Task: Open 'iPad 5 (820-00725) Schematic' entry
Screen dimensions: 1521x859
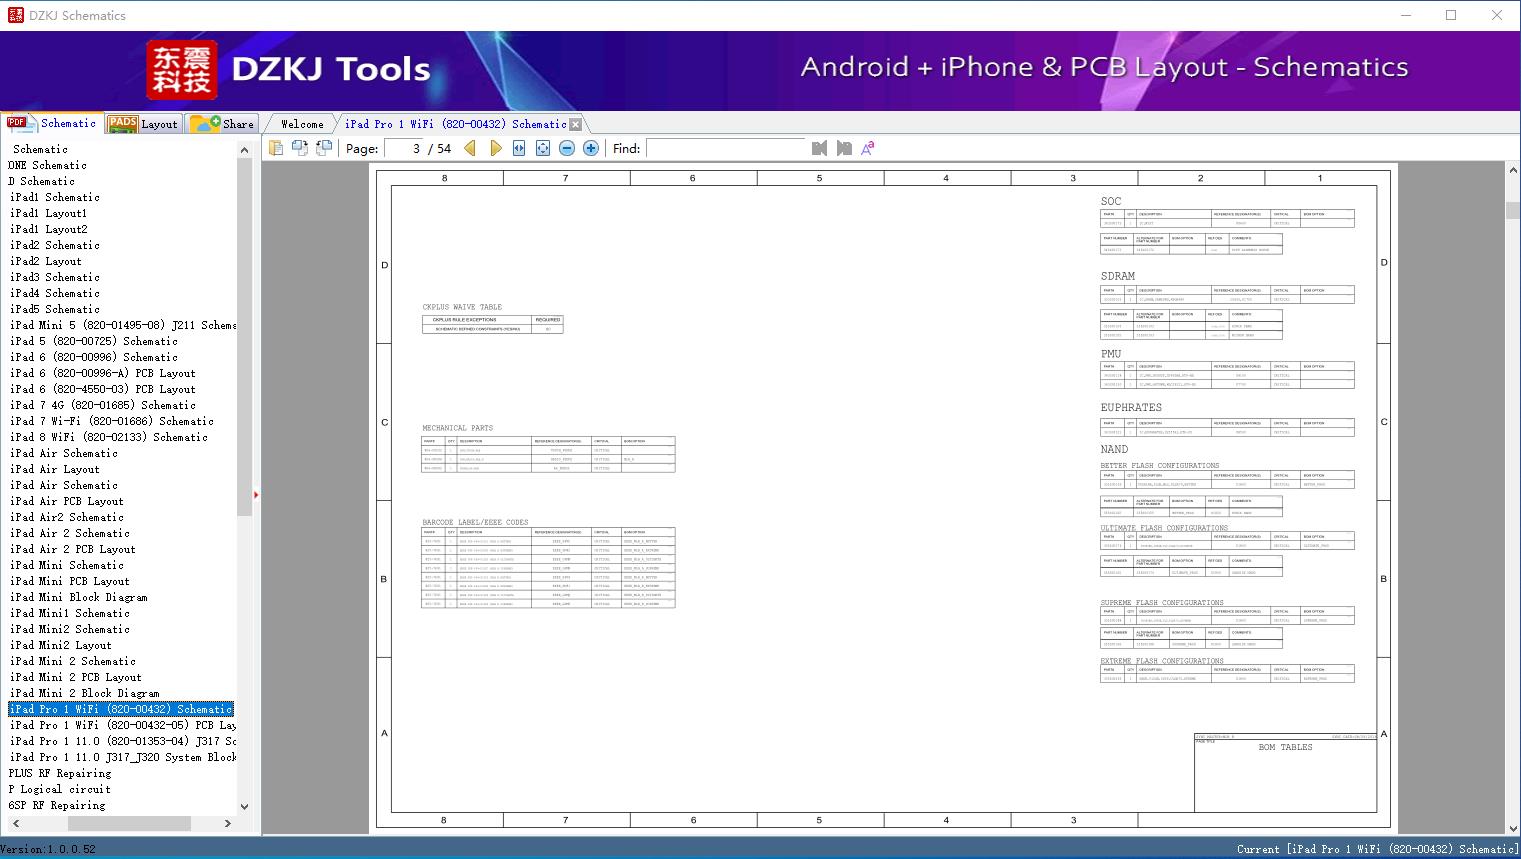Action: (x=94, y=341)
